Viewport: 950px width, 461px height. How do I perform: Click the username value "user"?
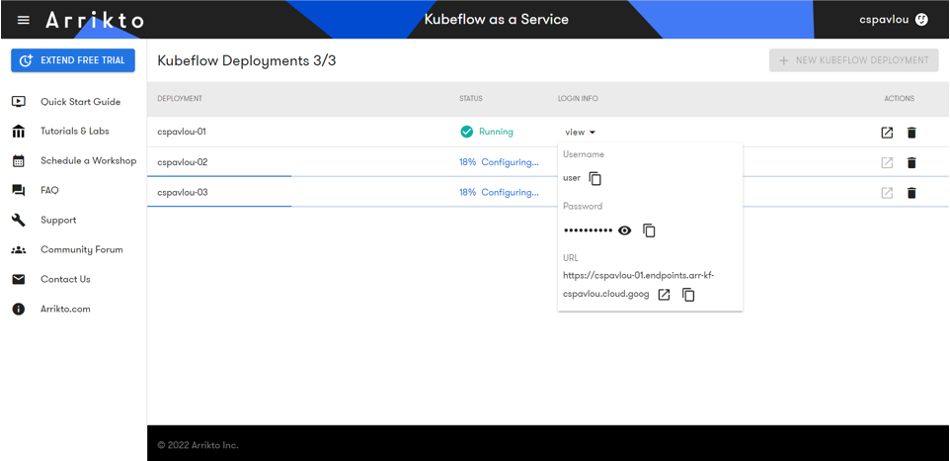coord(572,178)
